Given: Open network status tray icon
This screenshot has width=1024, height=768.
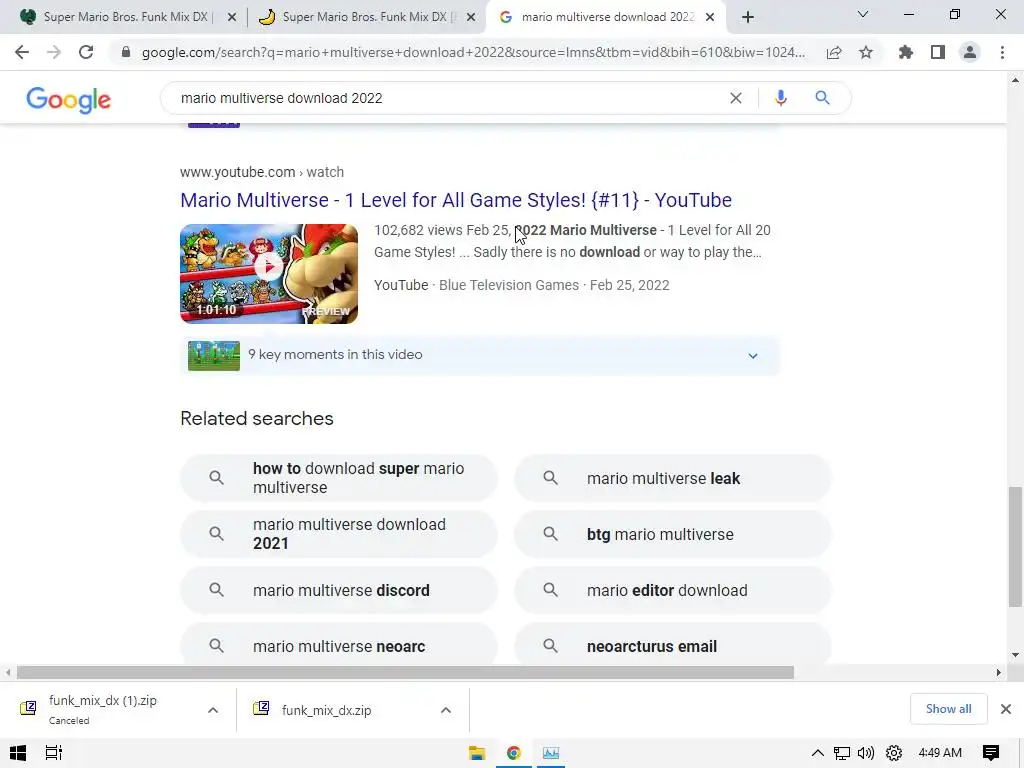Looking at the screenshot, I should point(842,753).
